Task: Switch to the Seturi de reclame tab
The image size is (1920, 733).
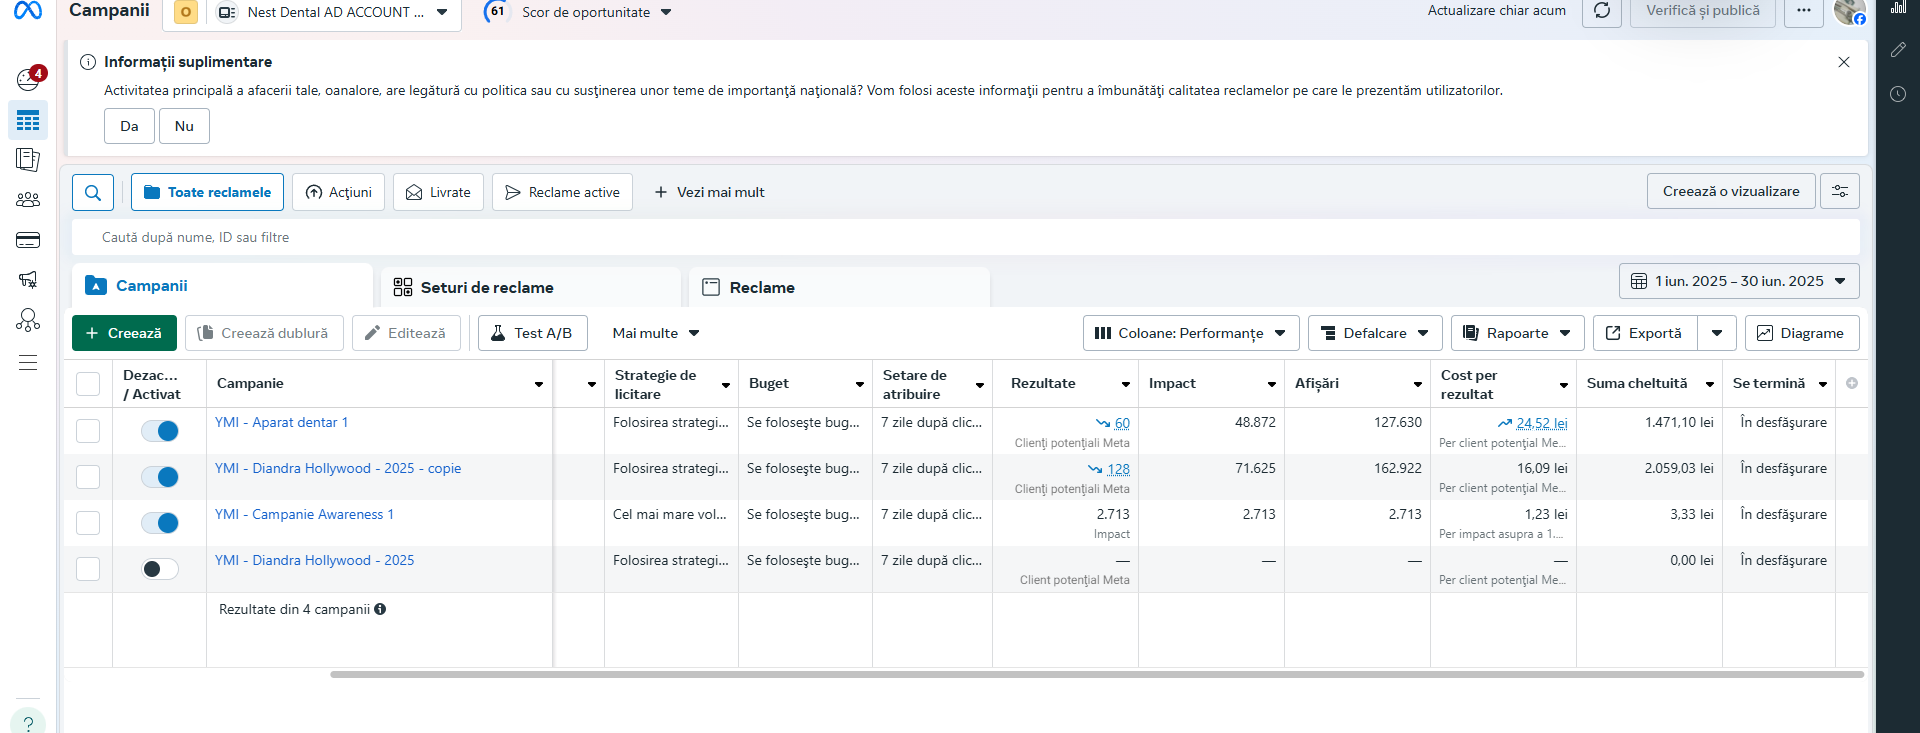Action: (486, 288)
